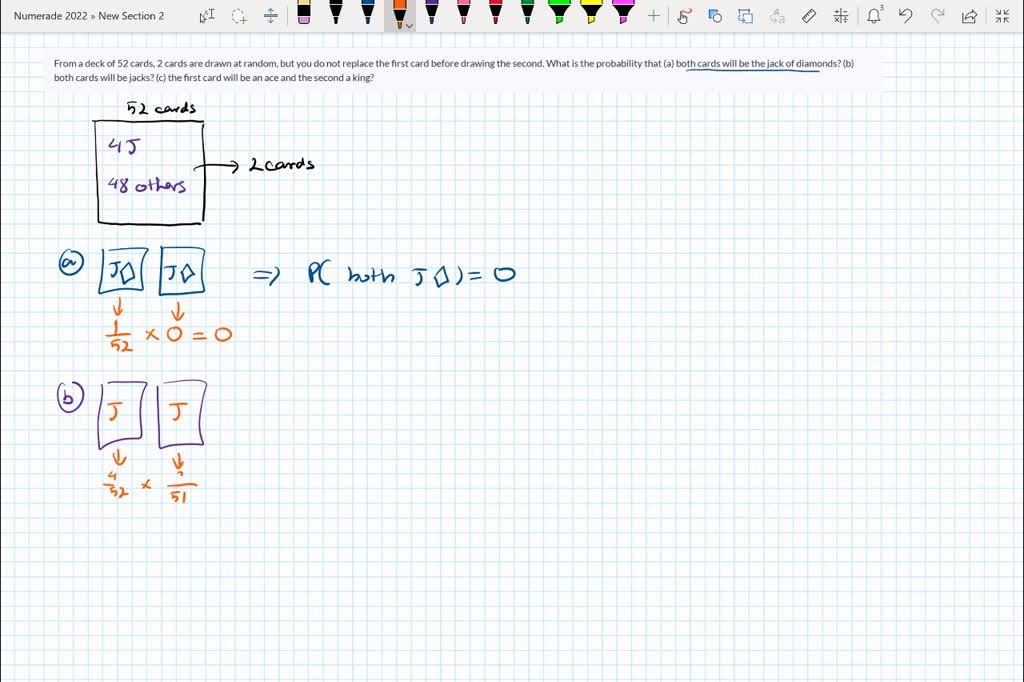This screenshot has width=1024, height=682.
Task: Select the Lasso Select tool
Action: point(239,16)
